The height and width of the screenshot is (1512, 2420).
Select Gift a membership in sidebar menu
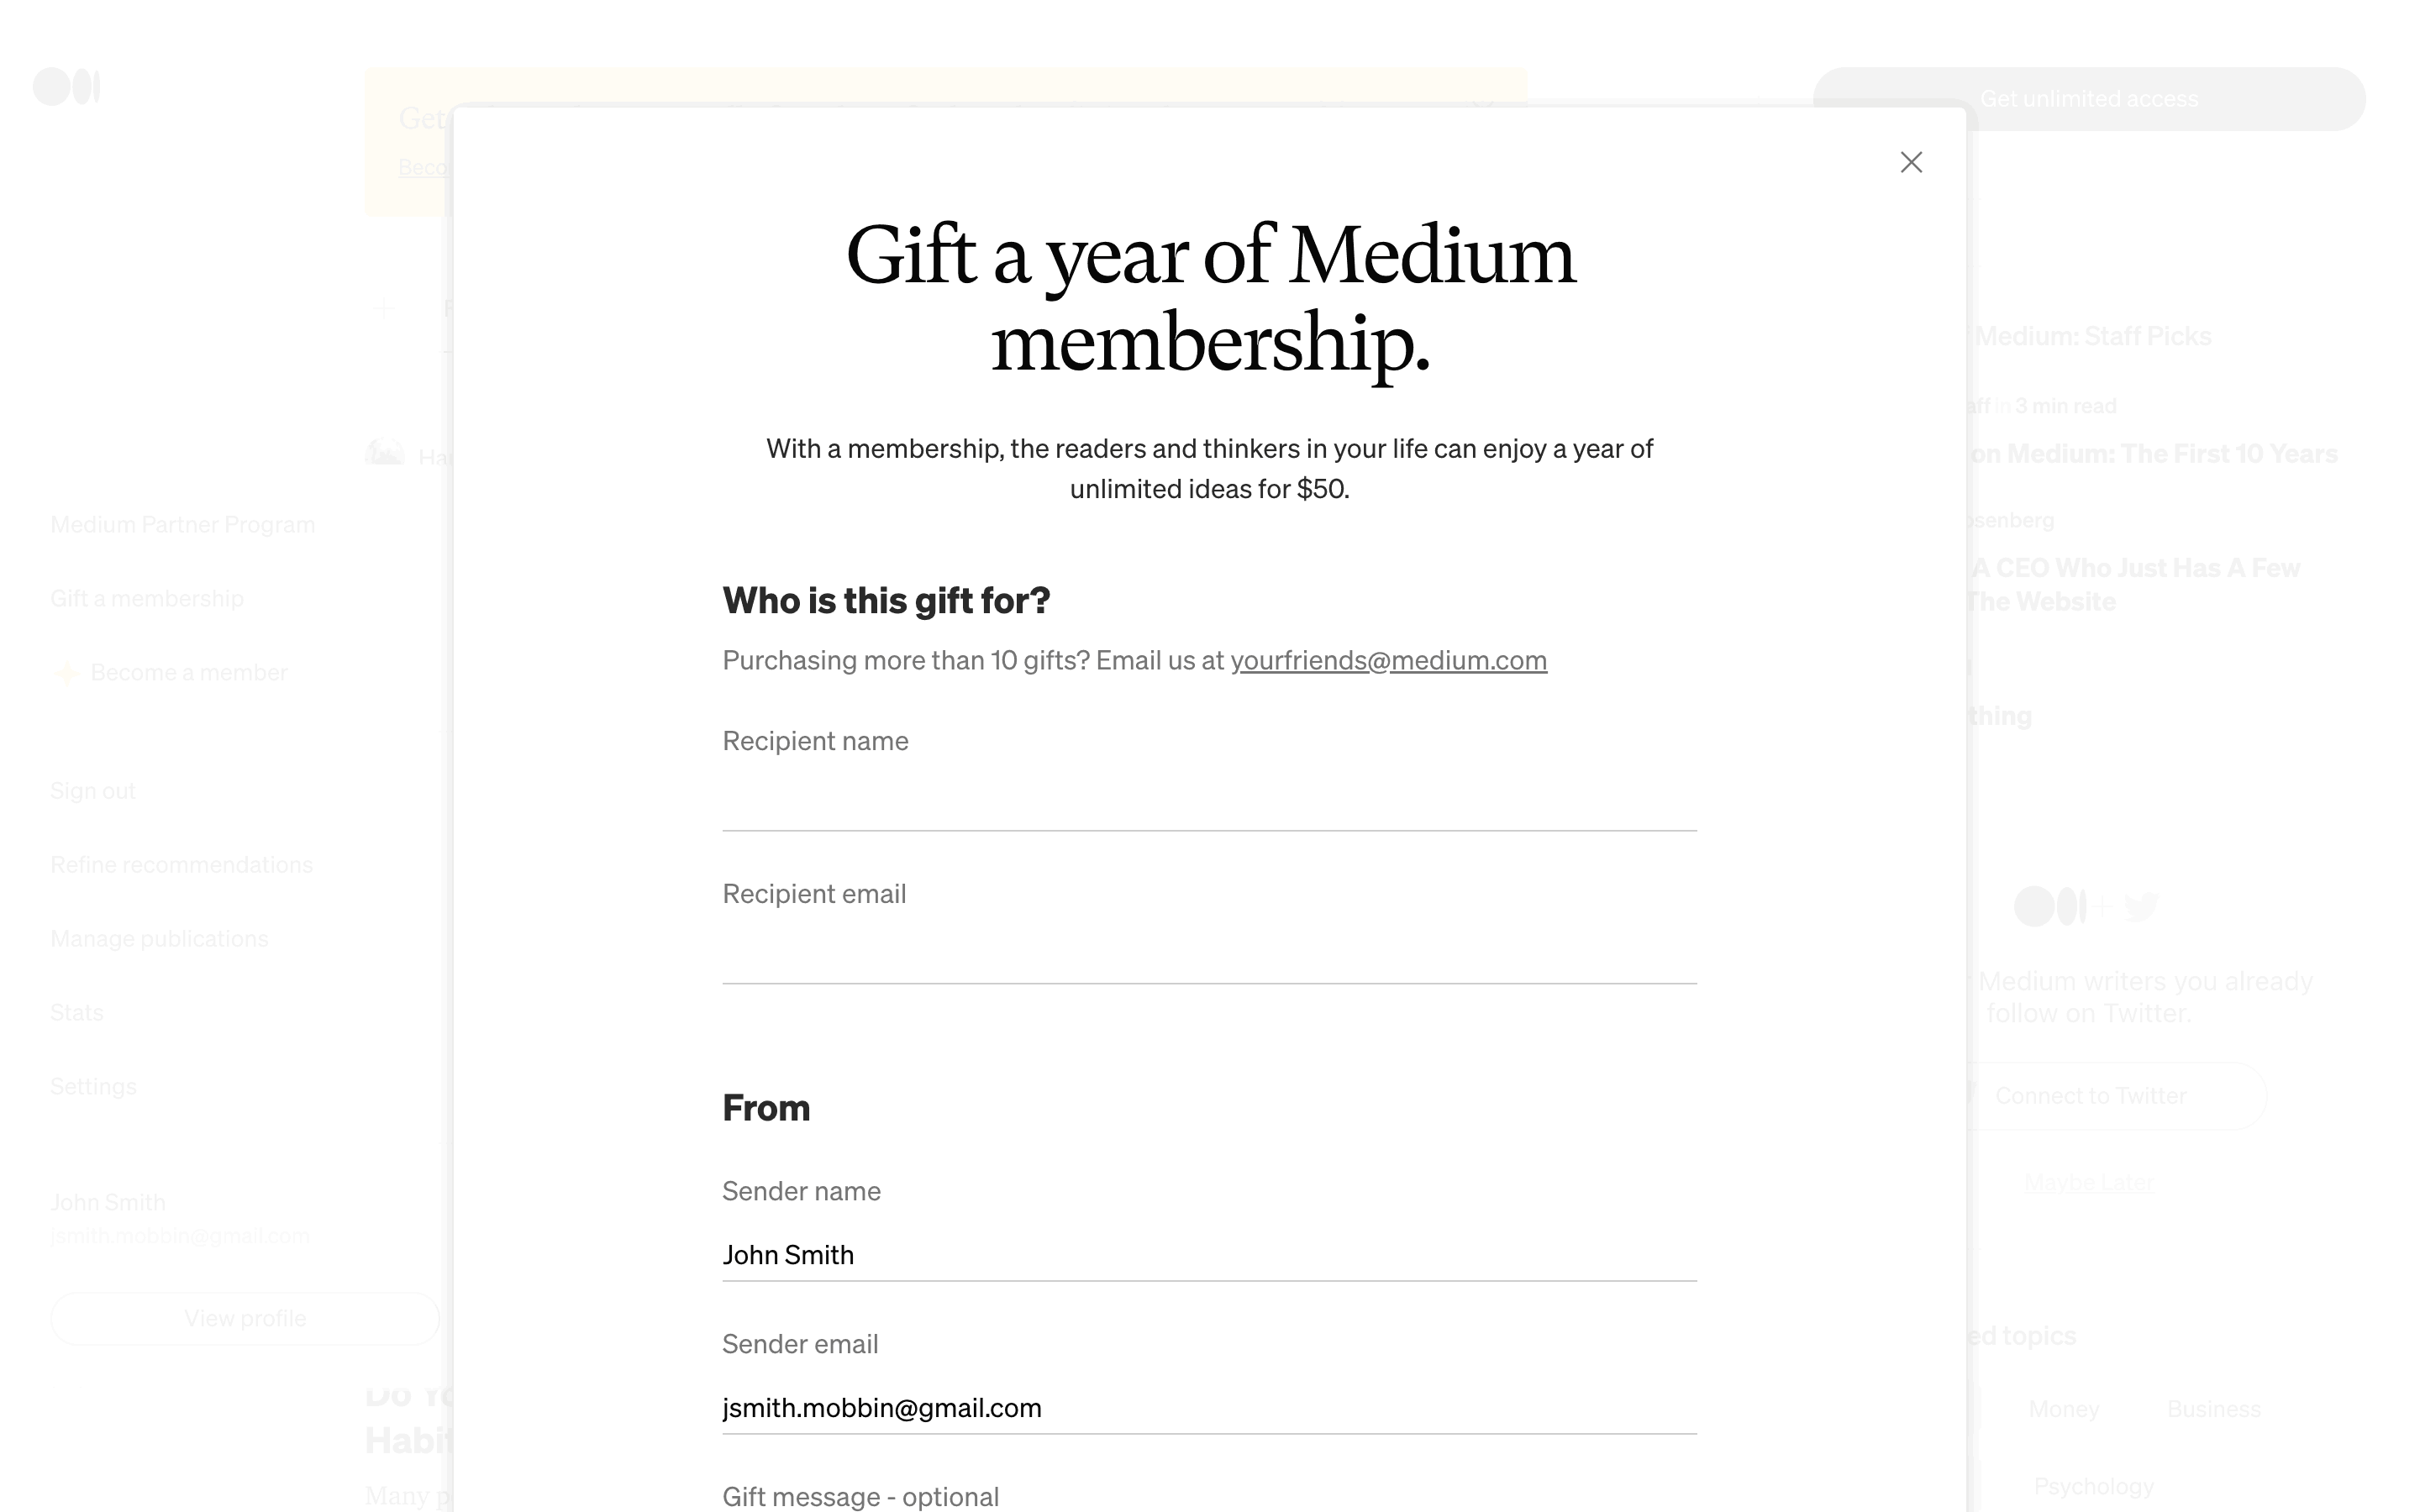click(147, 599)
